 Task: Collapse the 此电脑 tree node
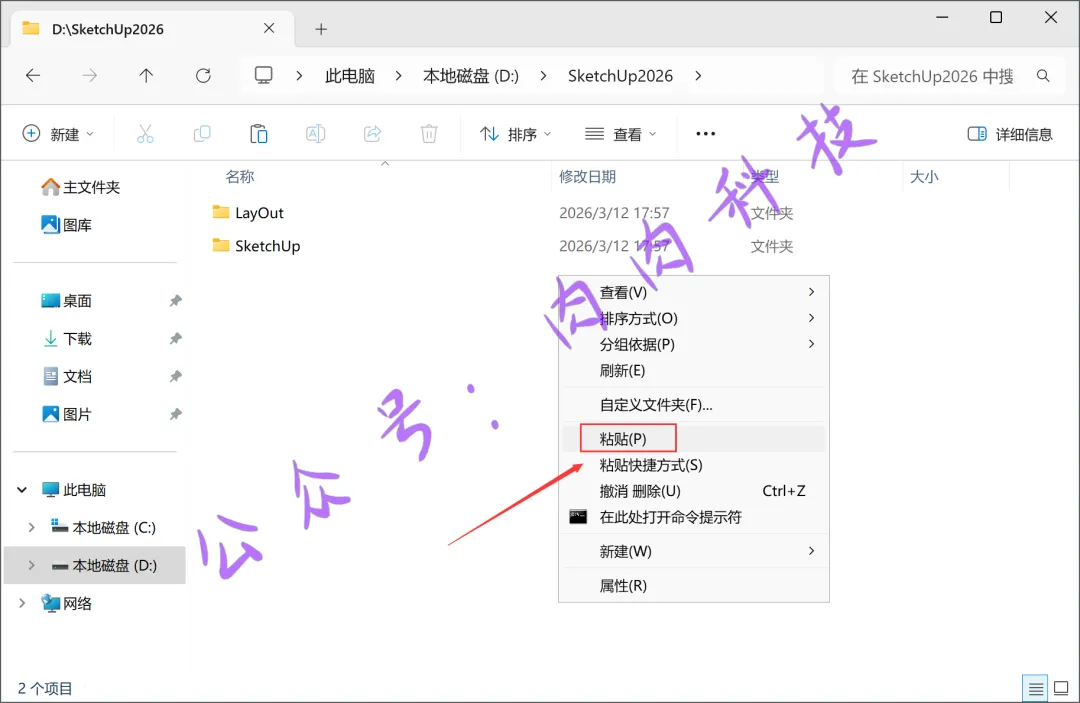click(22, 490)
